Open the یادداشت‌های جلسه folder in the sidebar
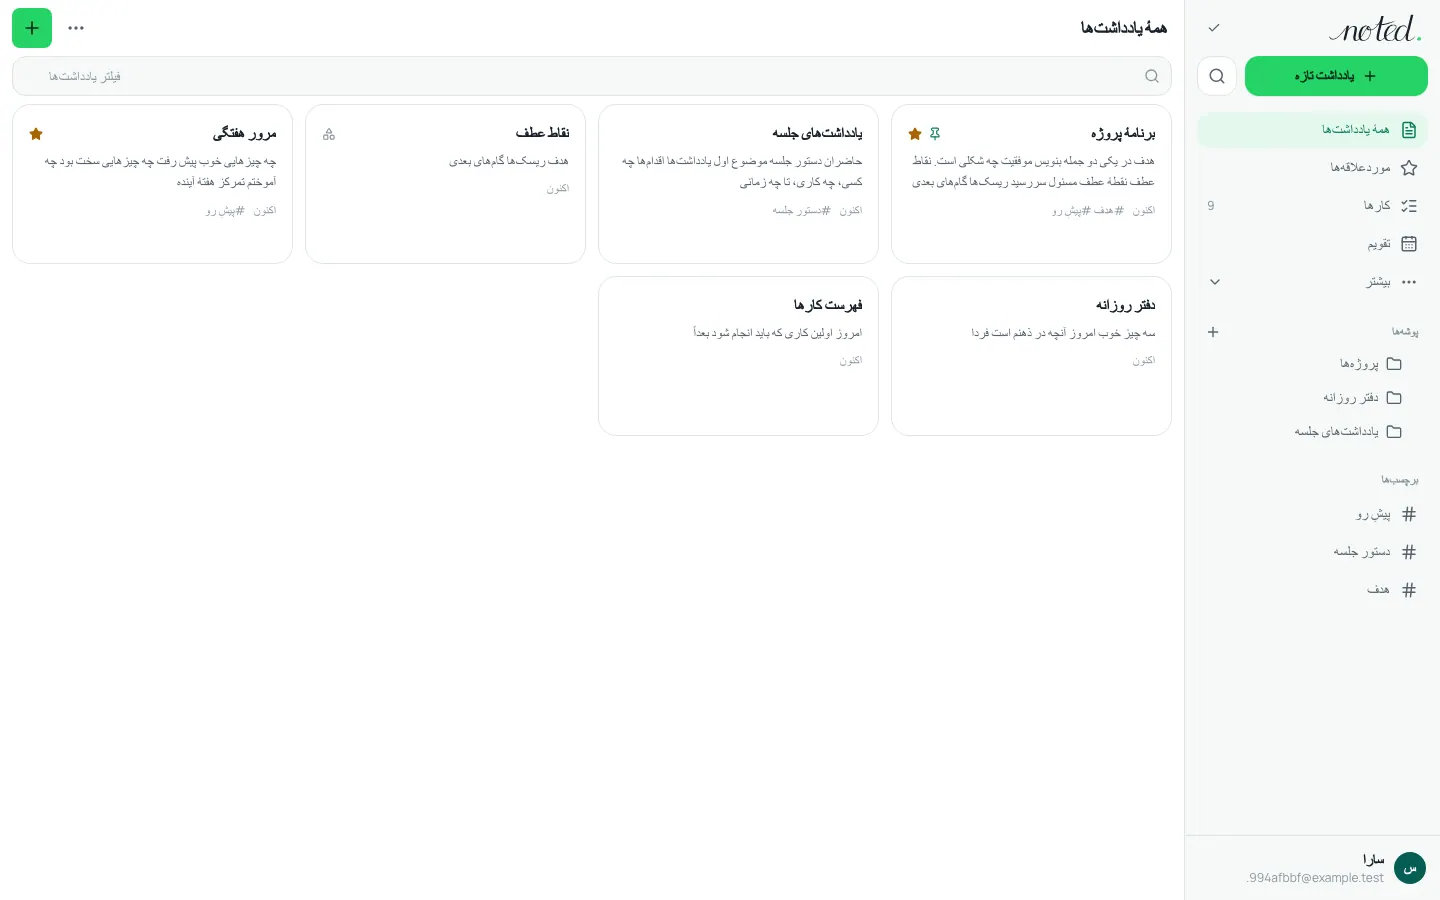 coord(1312,432)
